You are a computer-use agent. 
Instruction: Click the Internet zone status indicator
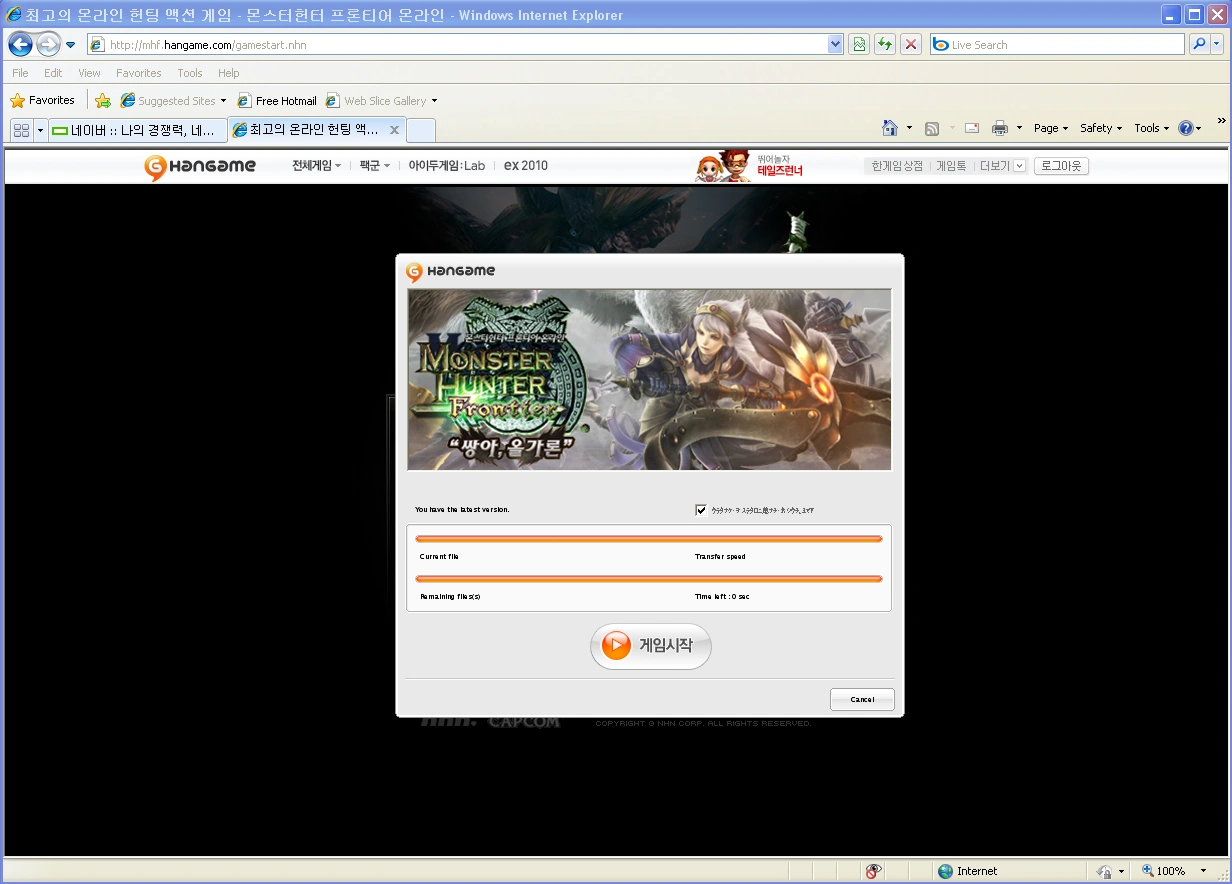968,871
